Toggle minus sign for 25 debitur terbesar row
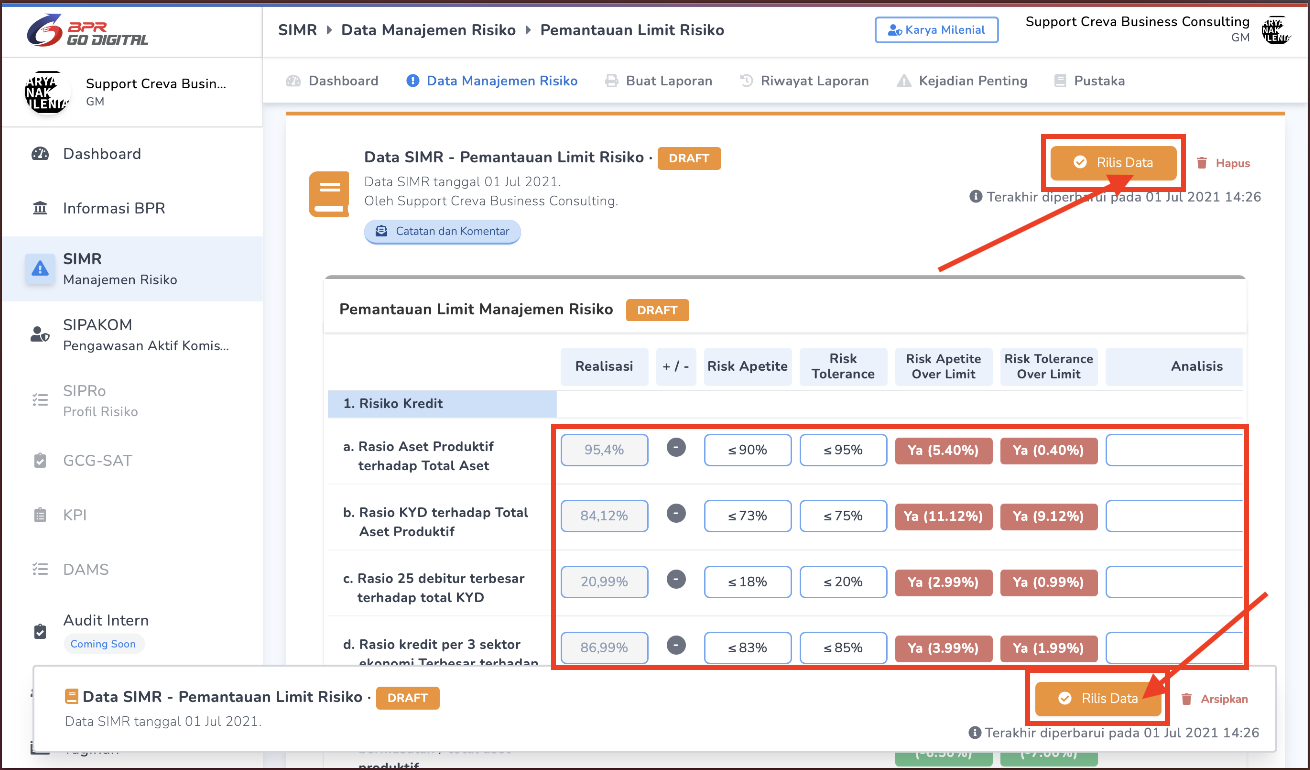 [x=676, y=580]
